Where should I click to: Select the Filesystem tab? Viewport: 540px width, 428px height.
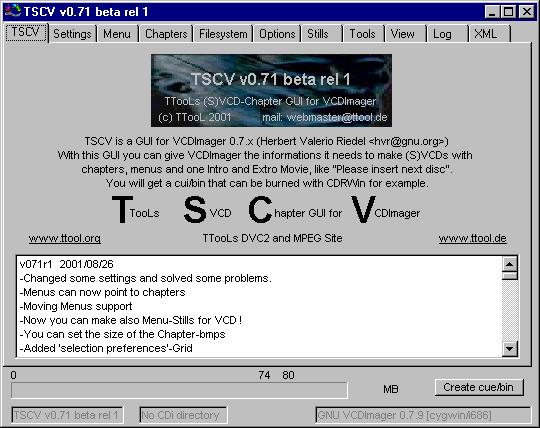(x=223, y=34)
